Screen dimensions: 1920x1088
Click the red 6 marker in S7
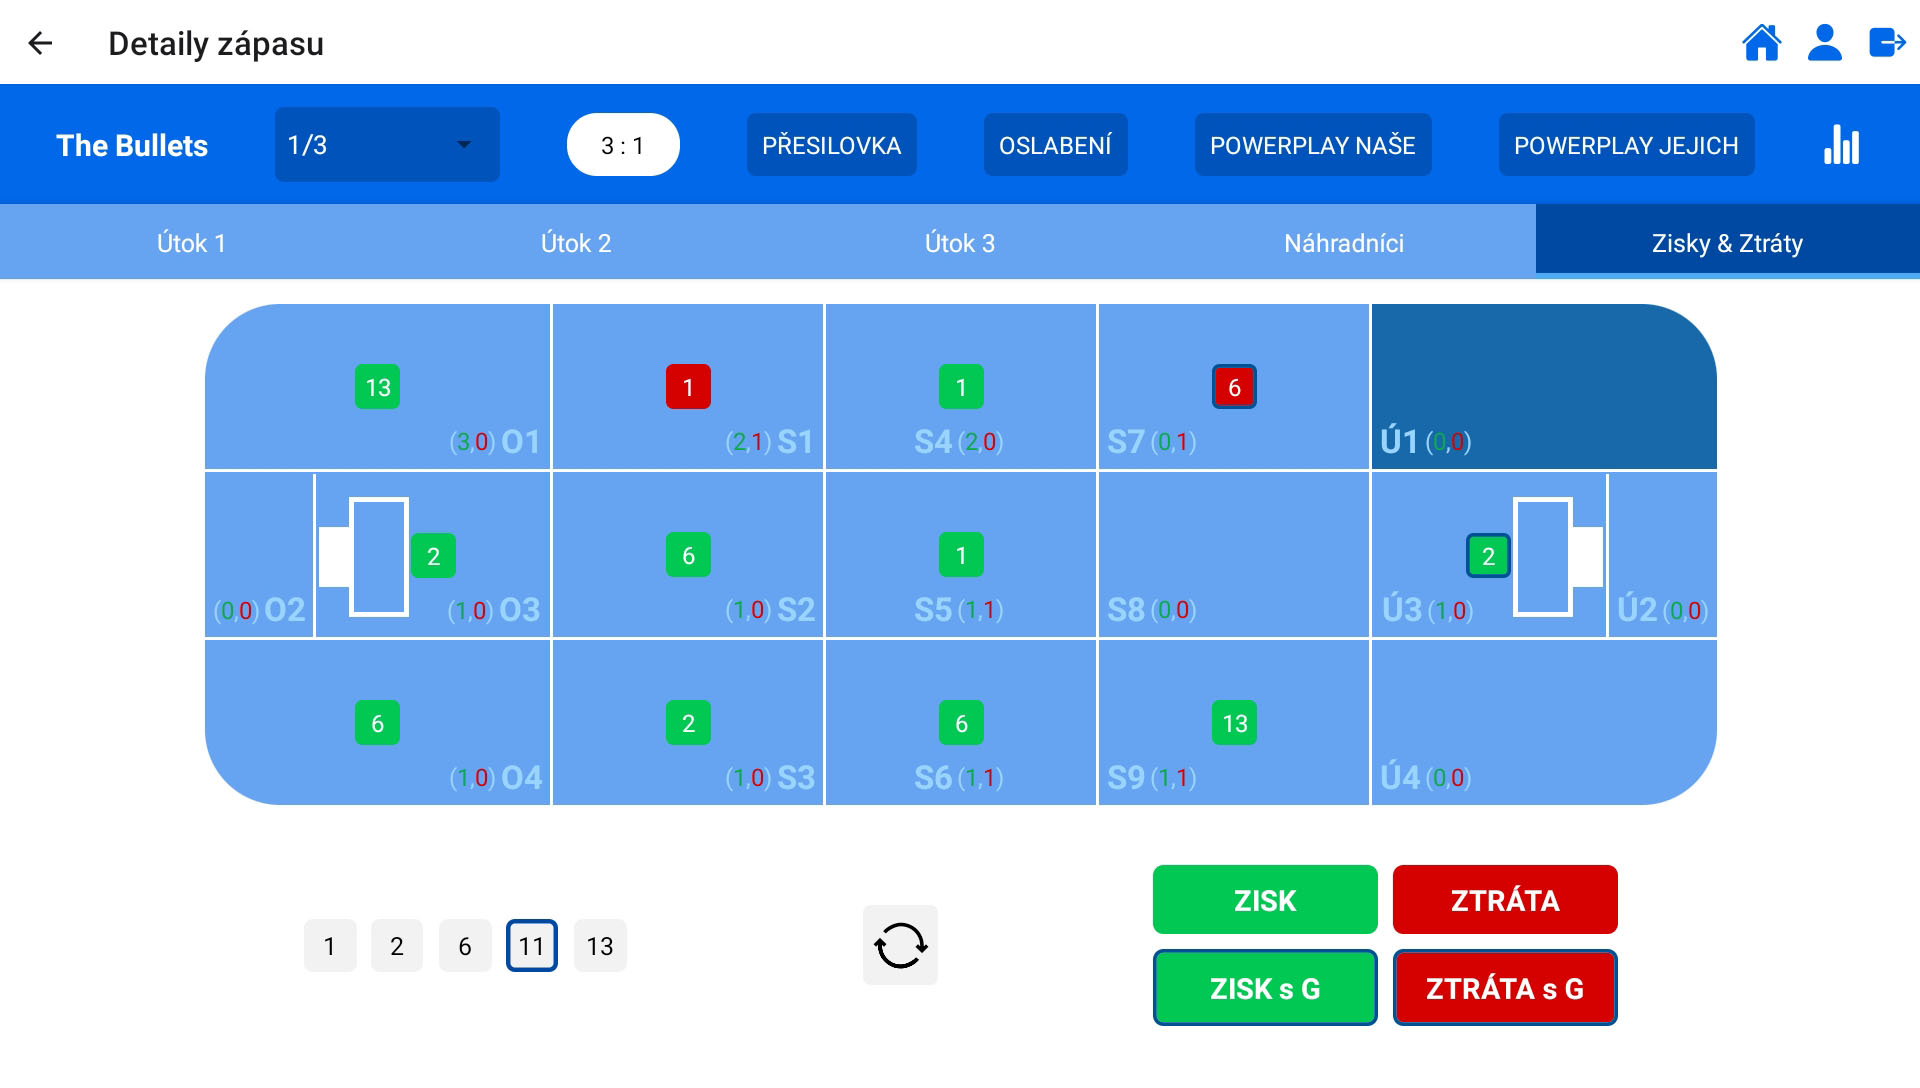1234,387
